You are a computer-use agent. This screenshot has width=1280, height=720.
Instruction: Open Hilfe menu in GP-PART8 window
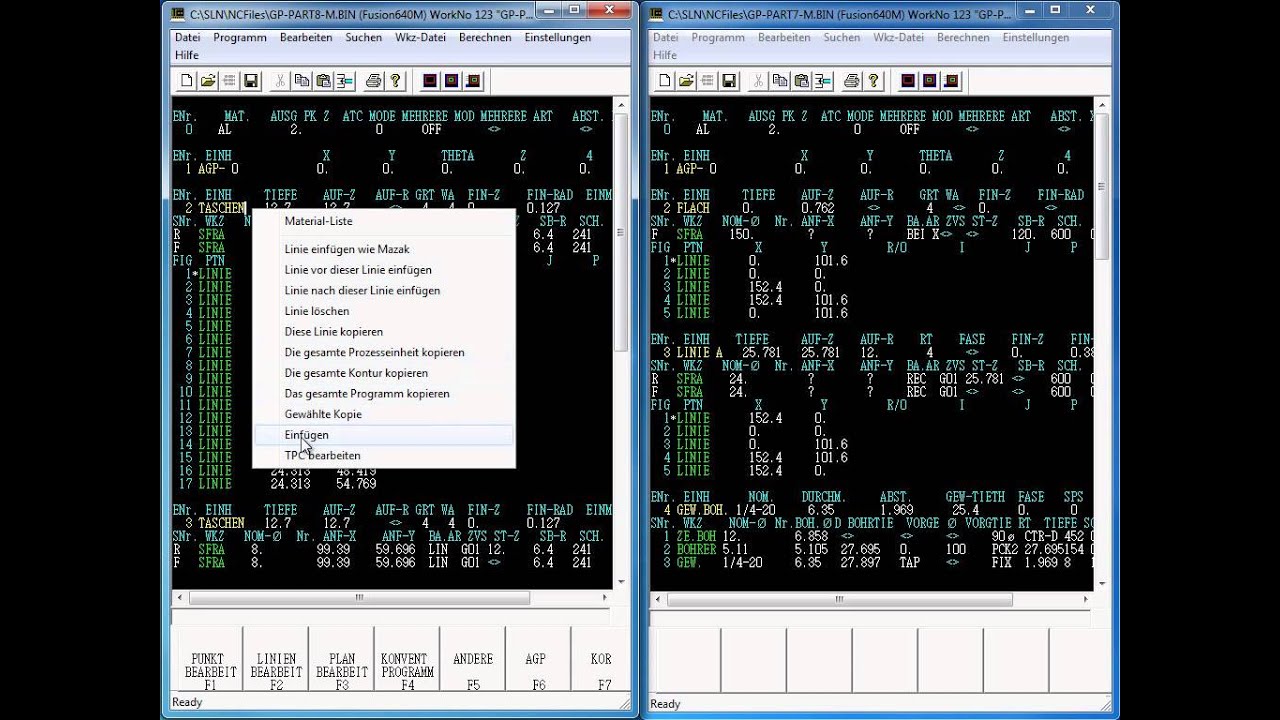tap(187, 55)
